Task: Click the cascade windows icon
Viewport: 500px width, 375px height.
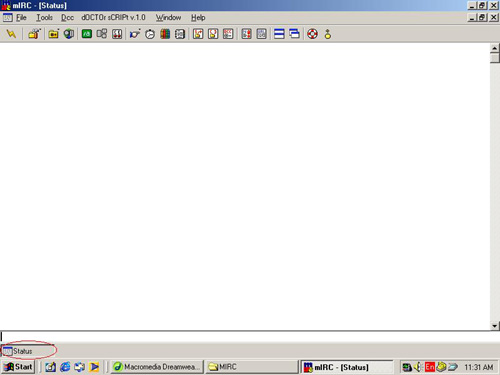Action: pyautogui.click(x=294, y=34)
